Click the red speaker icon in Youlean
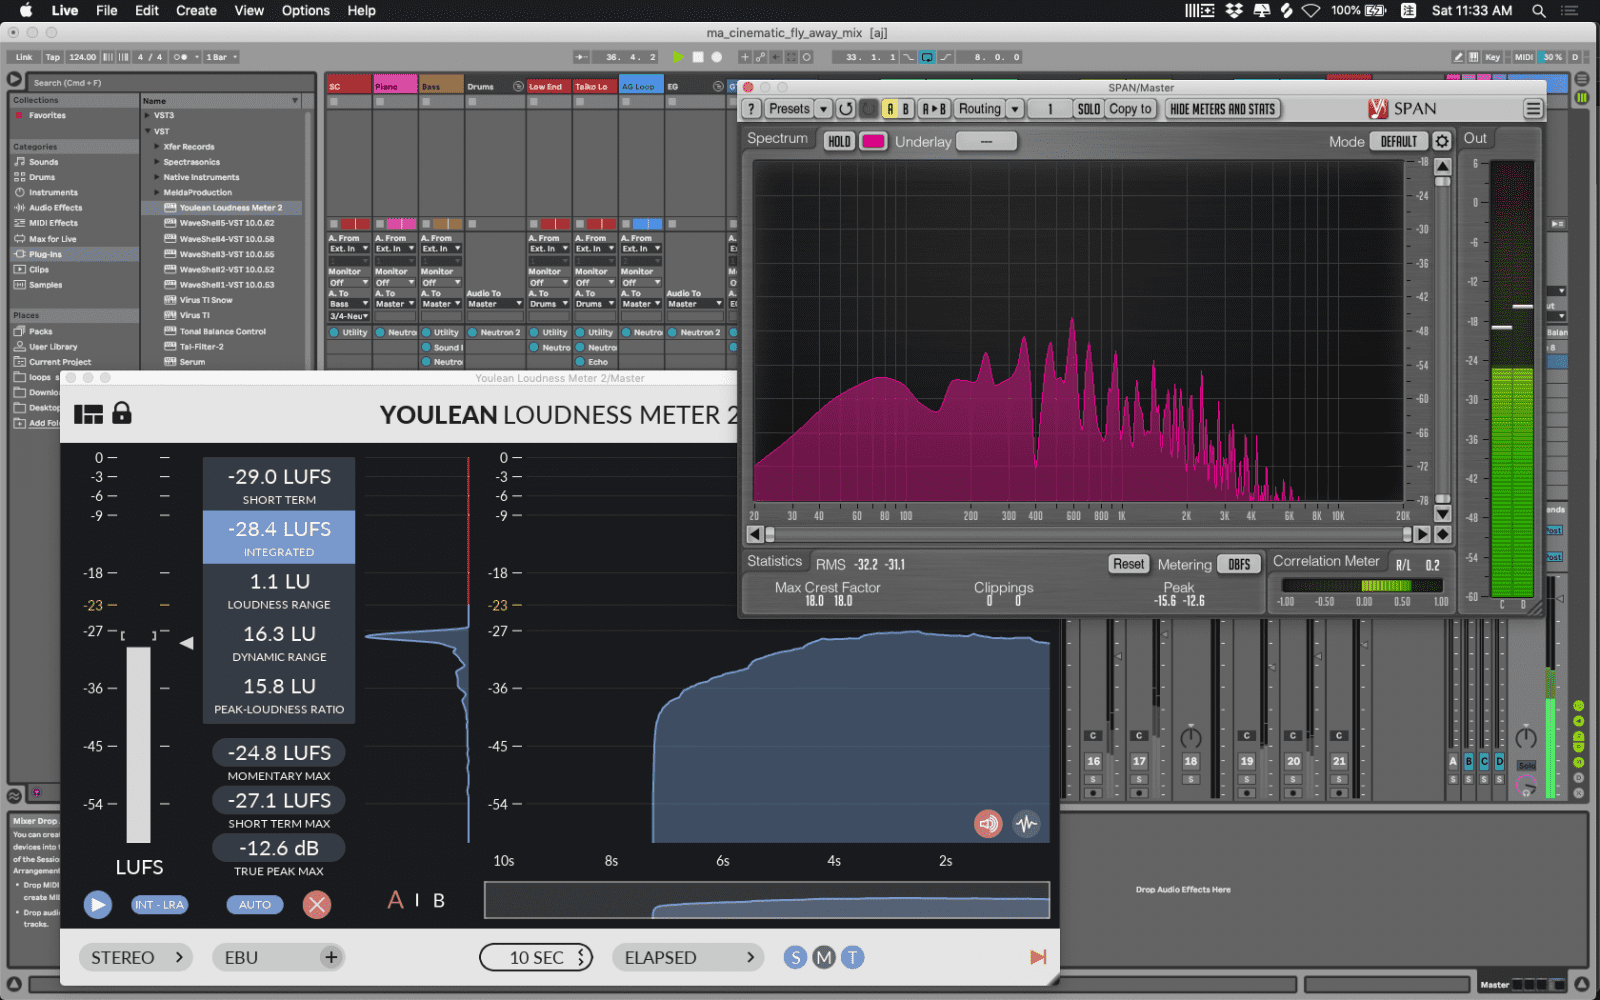The image size is (1600, 1000). tap(988, 824)
